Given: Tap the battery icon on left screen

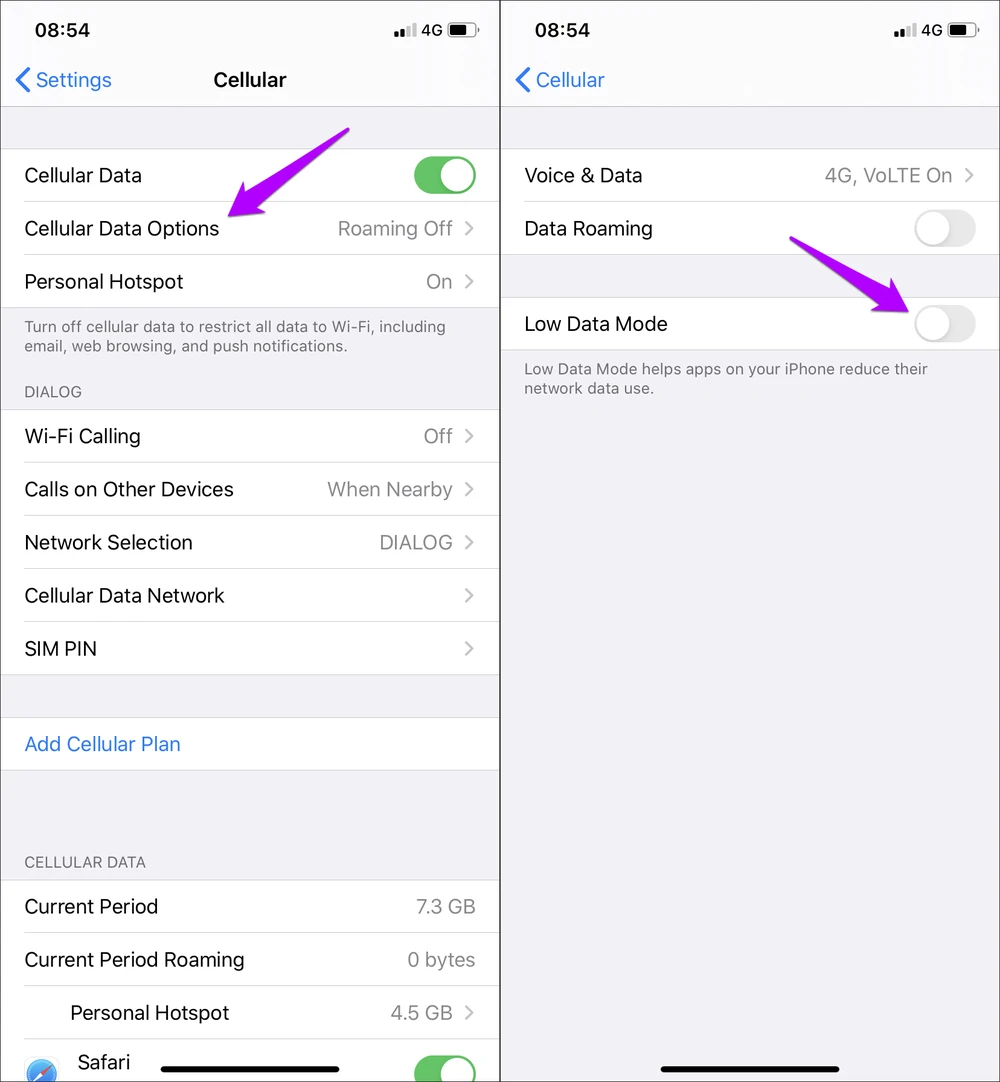Looking at the screenshot, I should tap(463, 30).
